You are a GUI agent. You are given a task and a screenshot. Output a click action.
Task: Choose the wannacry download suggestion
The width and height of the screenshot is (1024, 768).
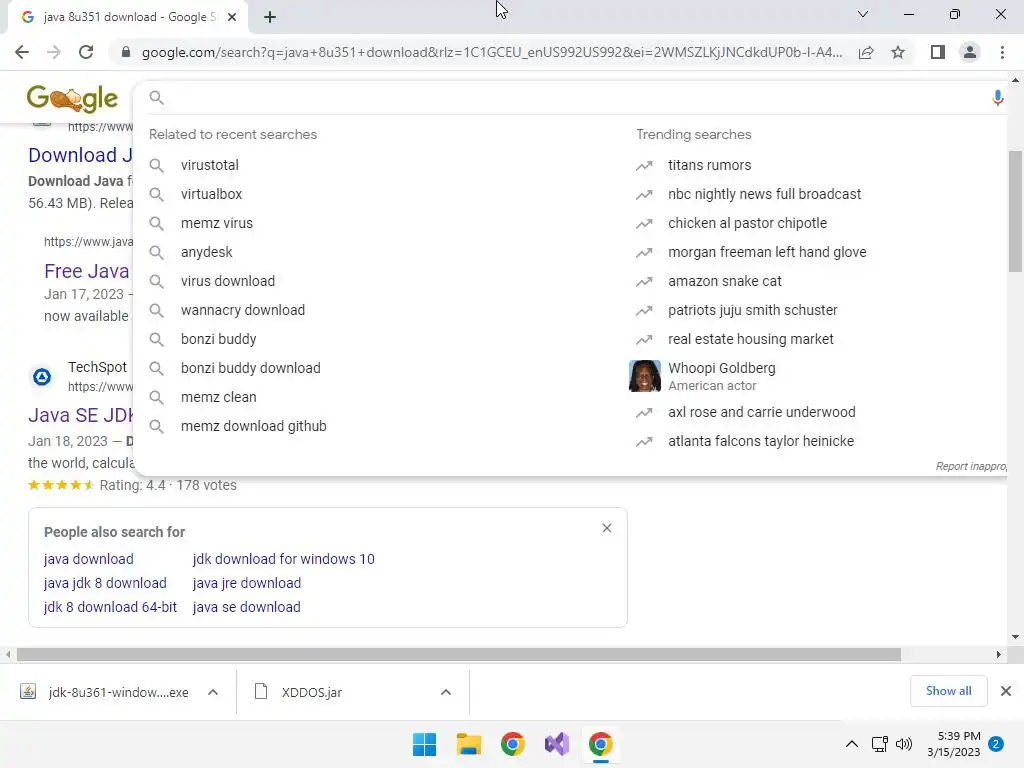point(243,310)
